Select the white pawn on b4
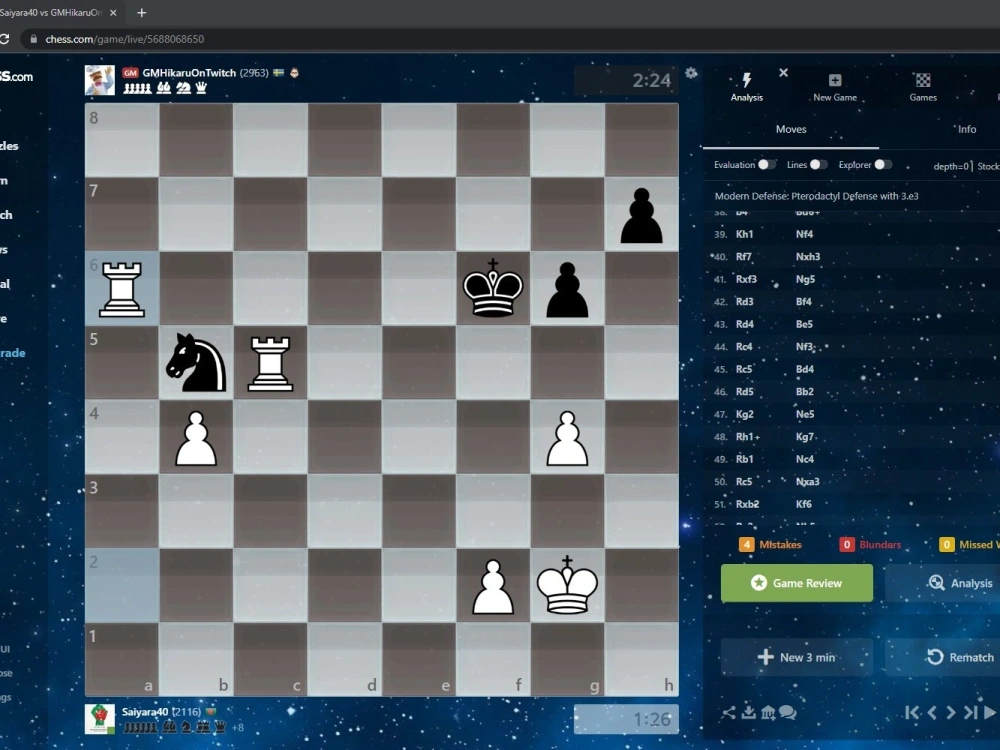The height and width of the screenshot is (750, 1000). click(x=196, y=438)
